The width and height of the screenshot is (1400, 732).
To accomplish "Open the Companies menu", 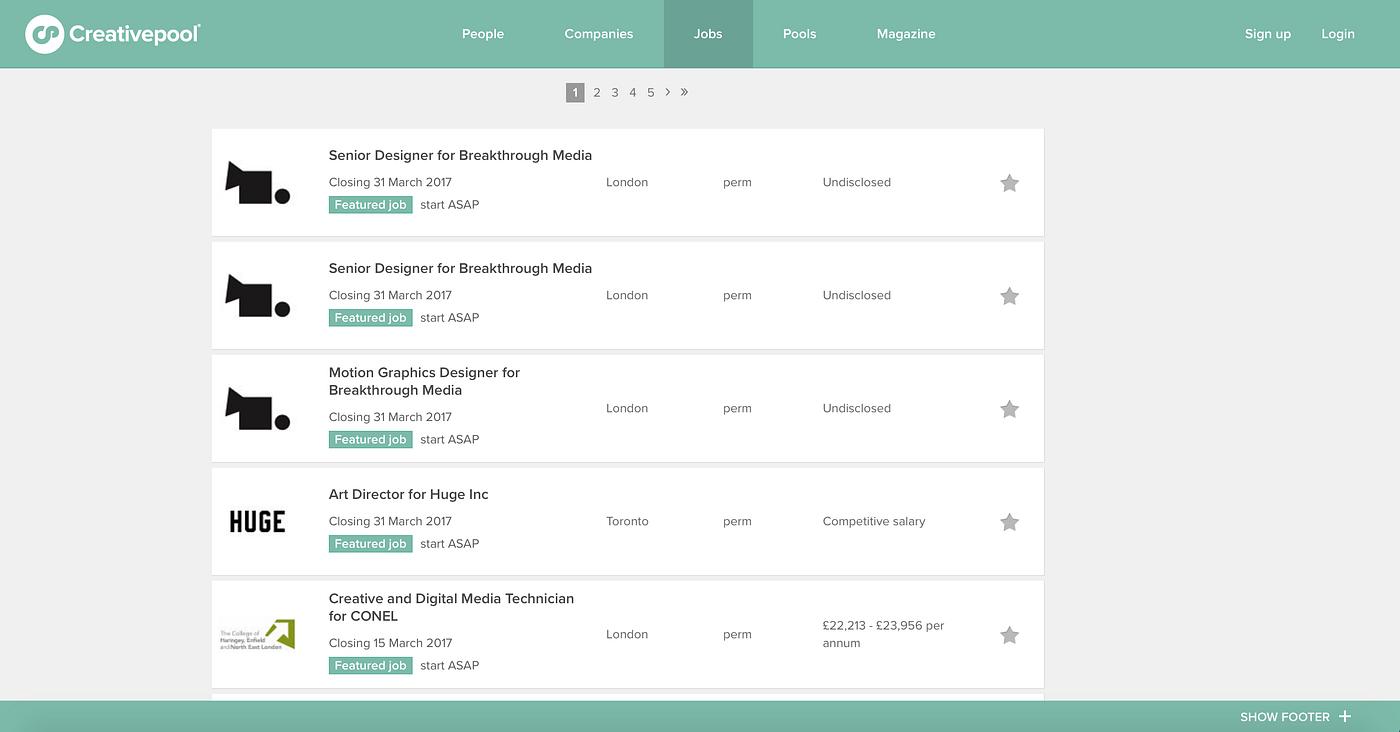I will click(x=598, y=34).
